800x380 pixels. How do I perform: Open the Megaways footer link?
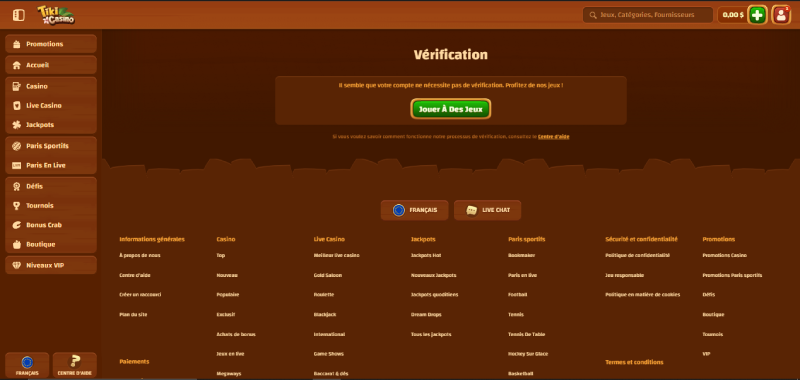coord(229,374)
